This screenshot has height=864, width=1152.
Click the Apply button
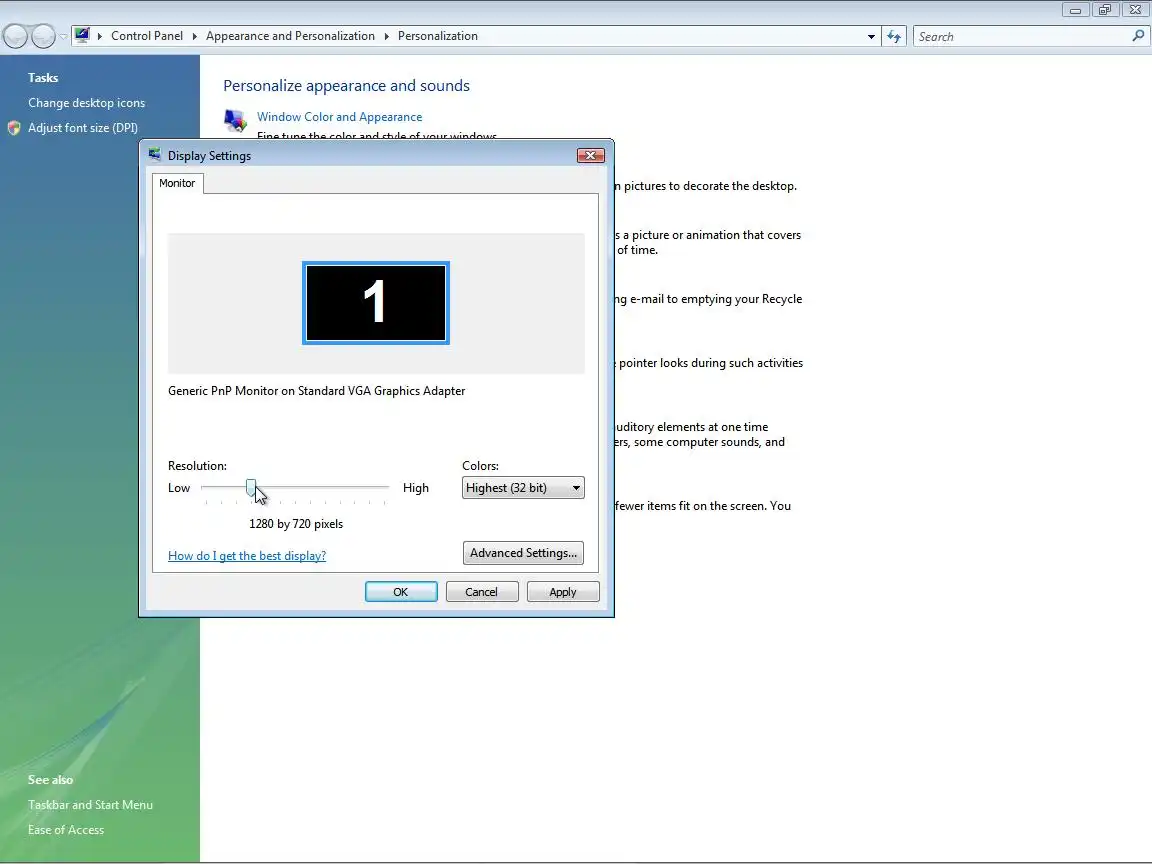click(563, 591)
